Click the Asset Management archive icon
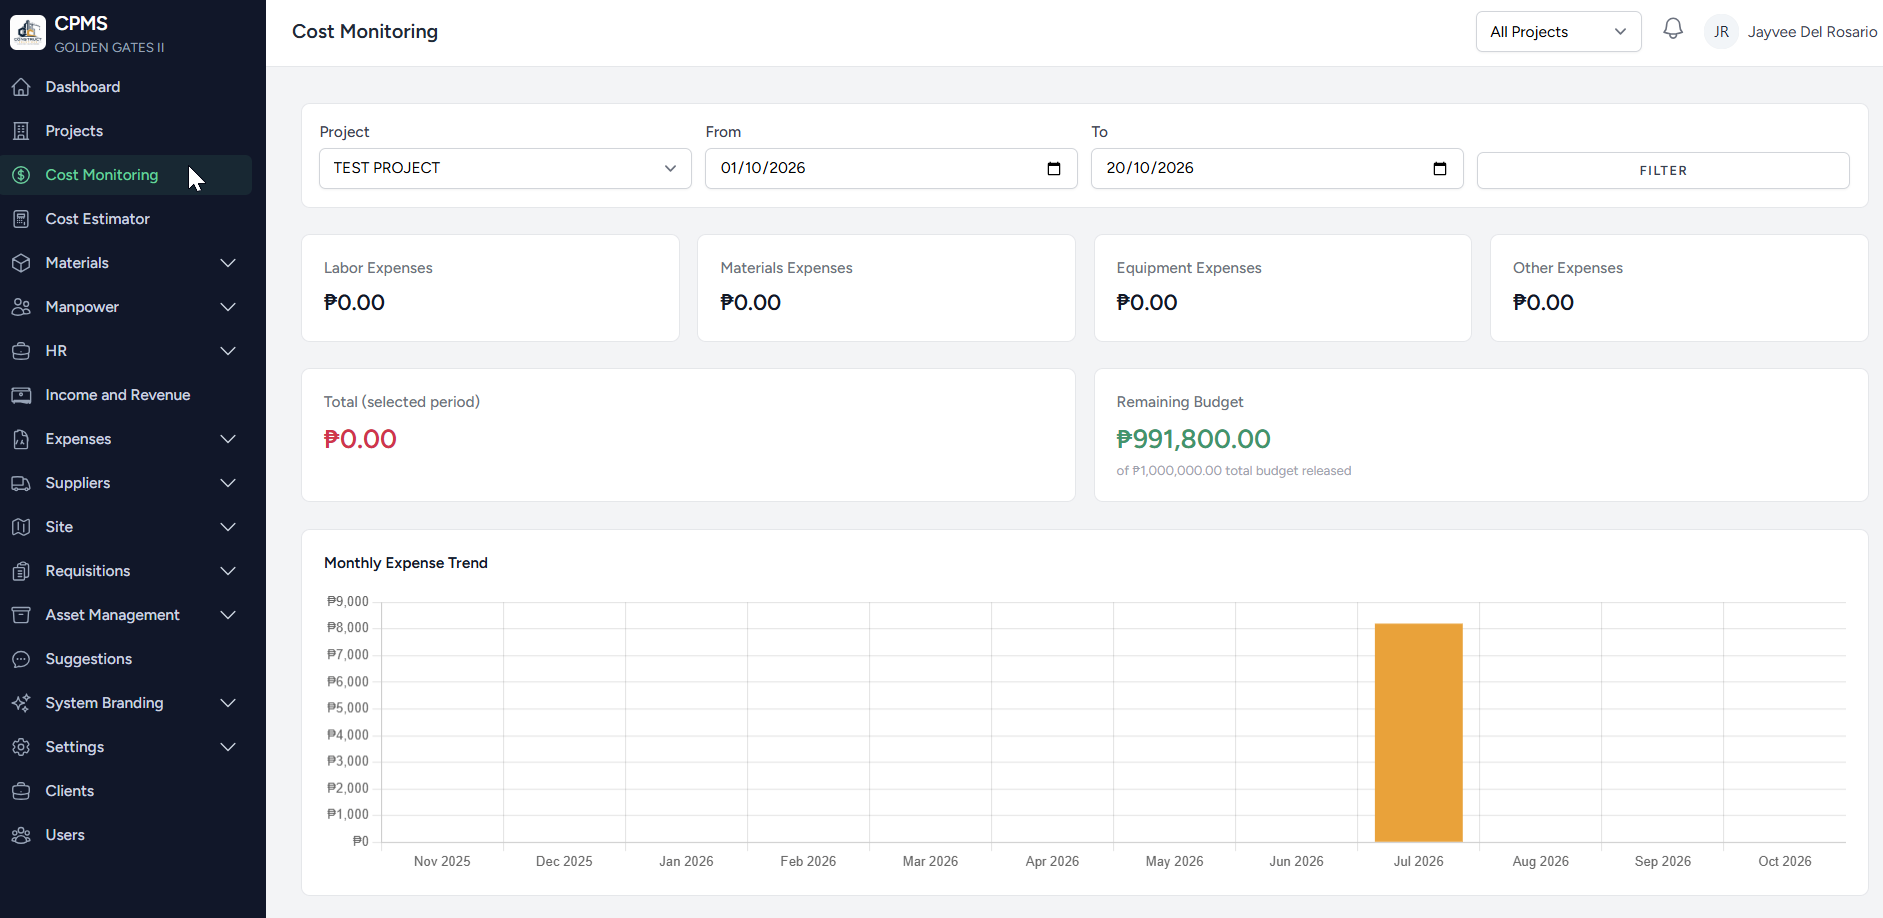Viewport: 1883px width, 918px height. pos(21,615)
